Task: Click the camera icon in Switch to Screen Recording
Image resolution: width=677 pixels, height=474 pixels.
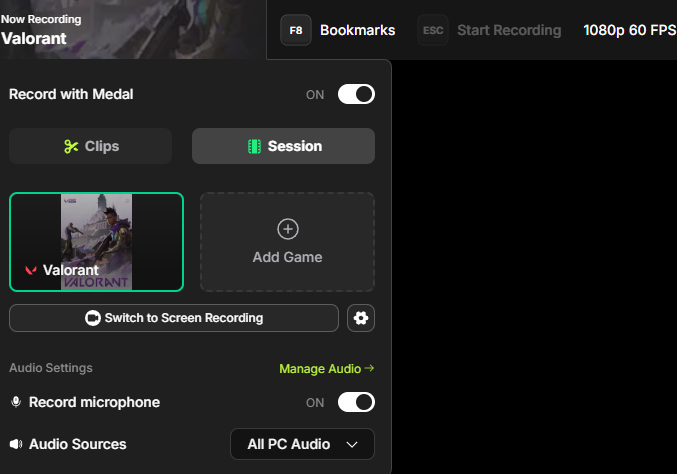Action: [92, 318]
